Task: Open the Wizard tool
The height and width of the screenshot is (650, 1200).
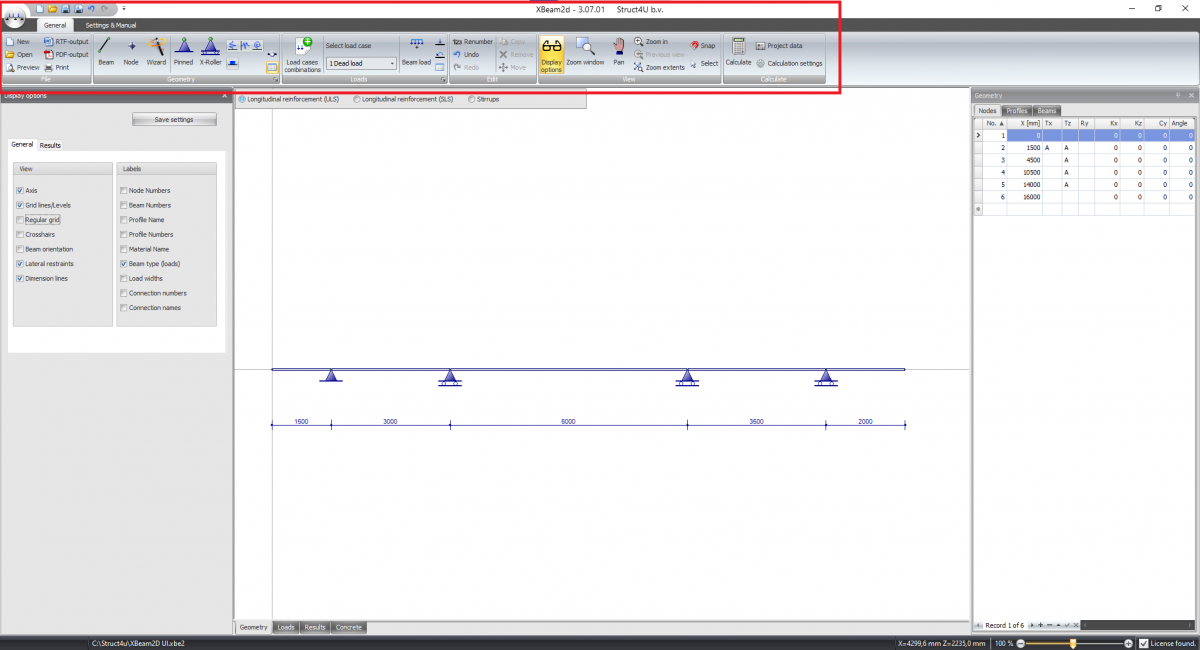Action: point(157,54)
